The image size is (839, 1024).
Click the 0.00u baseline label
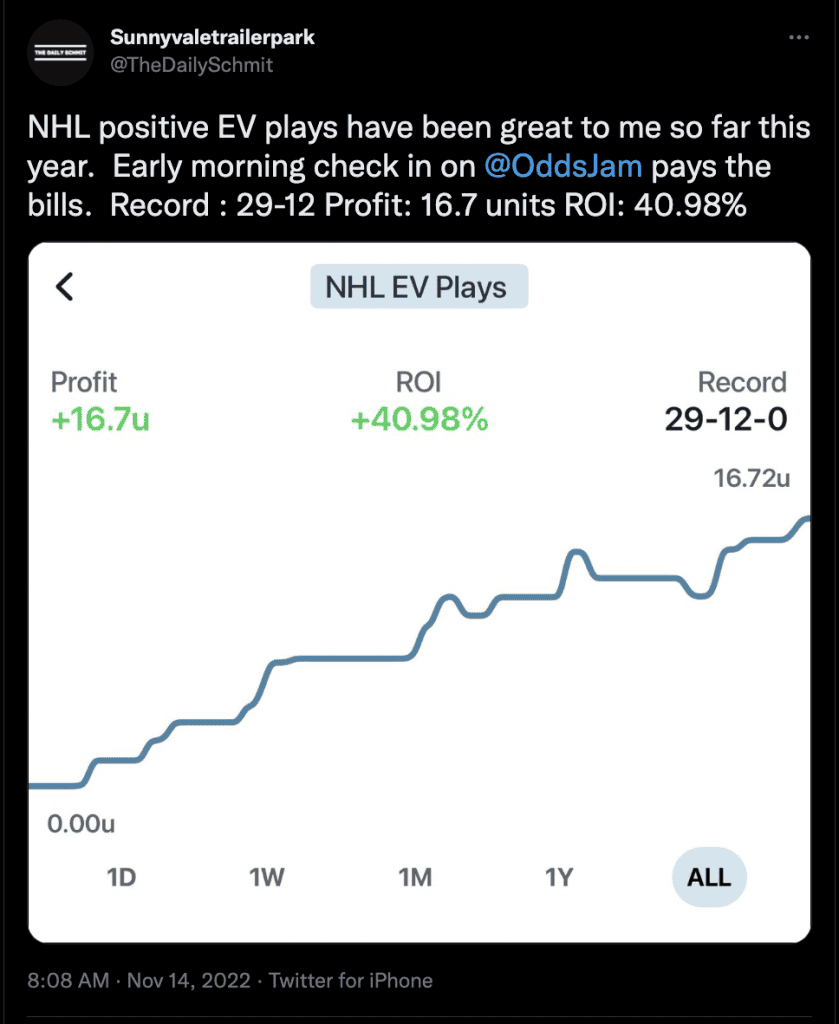click(x=81, y=824)
